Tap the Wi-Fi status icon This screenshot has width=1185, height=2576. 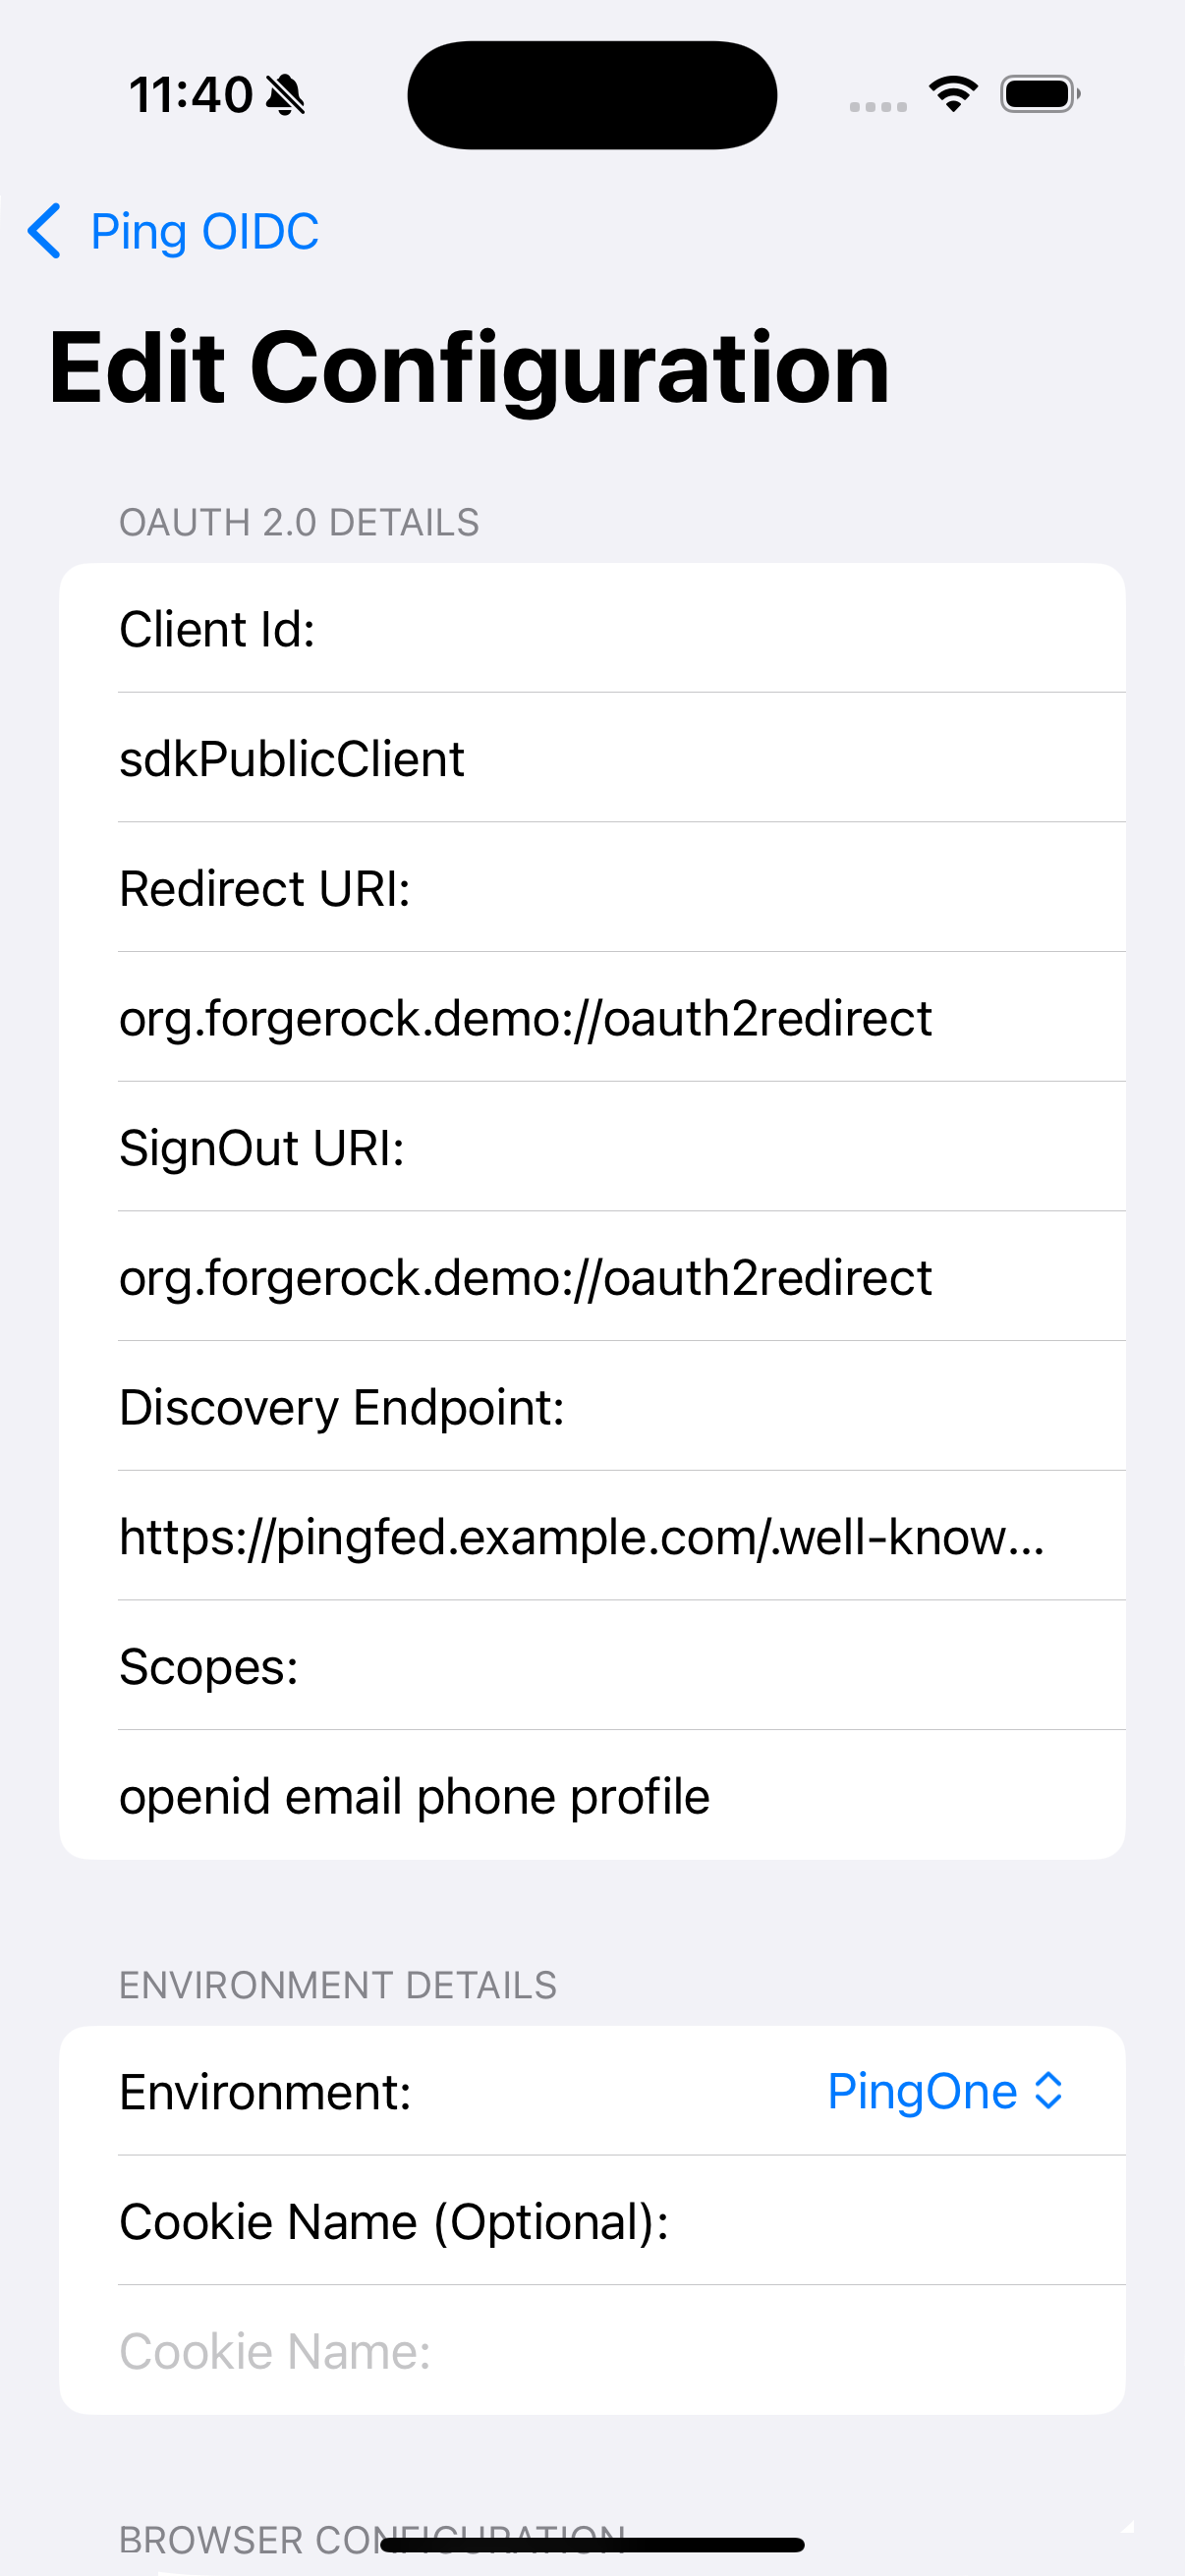(x=952, y=94)
